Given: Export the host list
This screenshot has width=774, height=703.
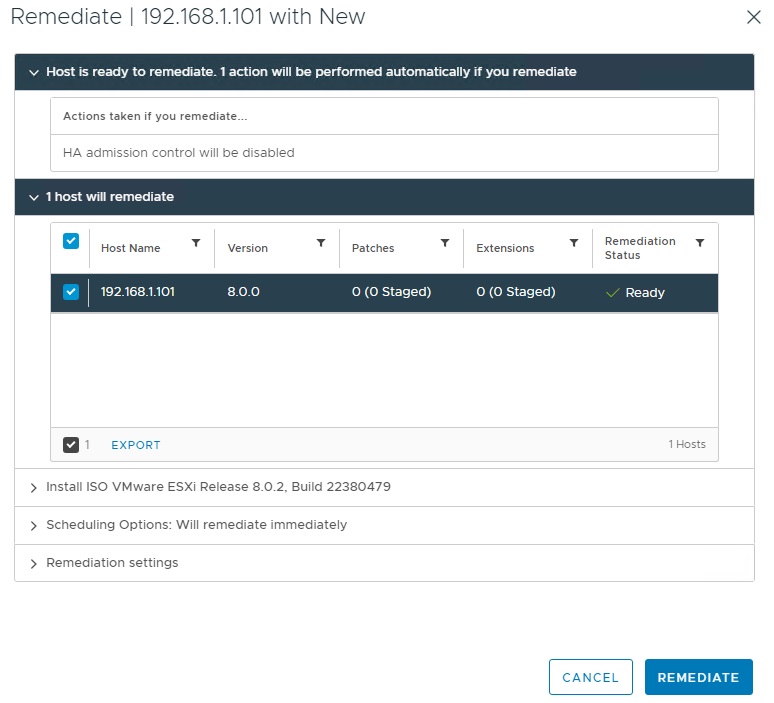Looking at the screenshot, I should pyautogui.click(x=136, y=445).
